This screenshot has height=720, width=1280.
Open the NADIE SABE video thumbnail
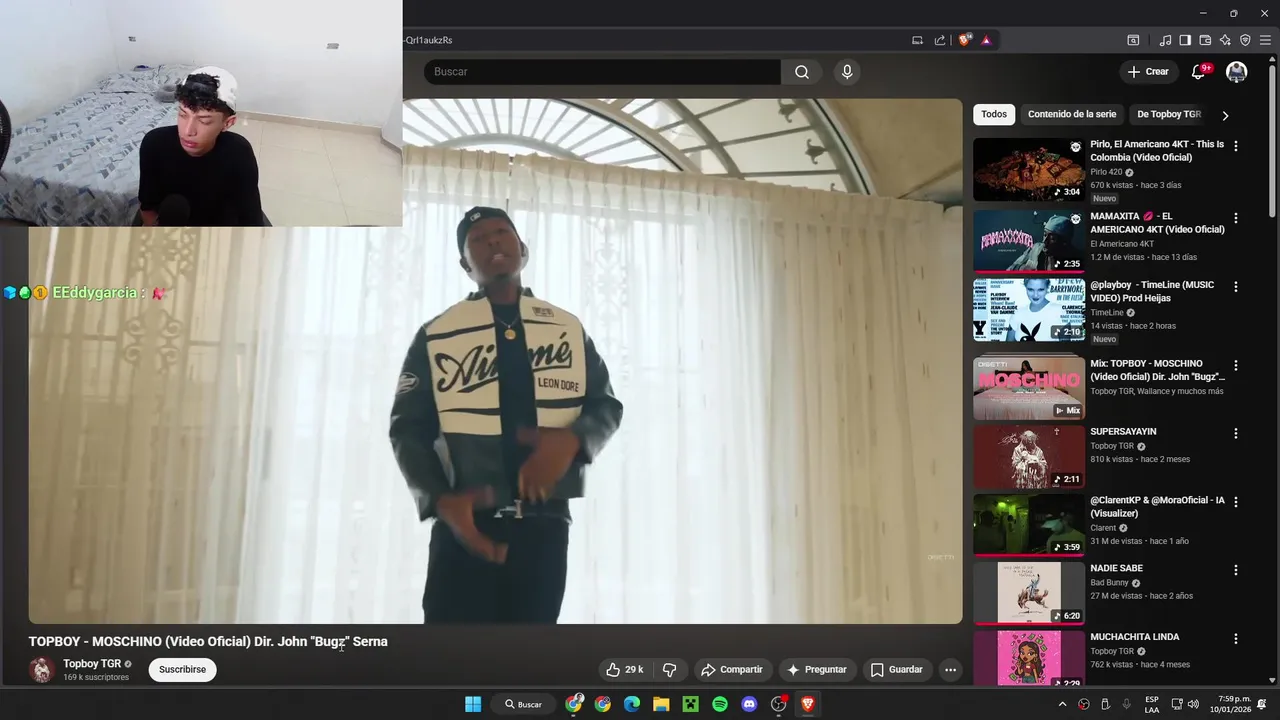pyautogui.click(x=1029, y=593)
